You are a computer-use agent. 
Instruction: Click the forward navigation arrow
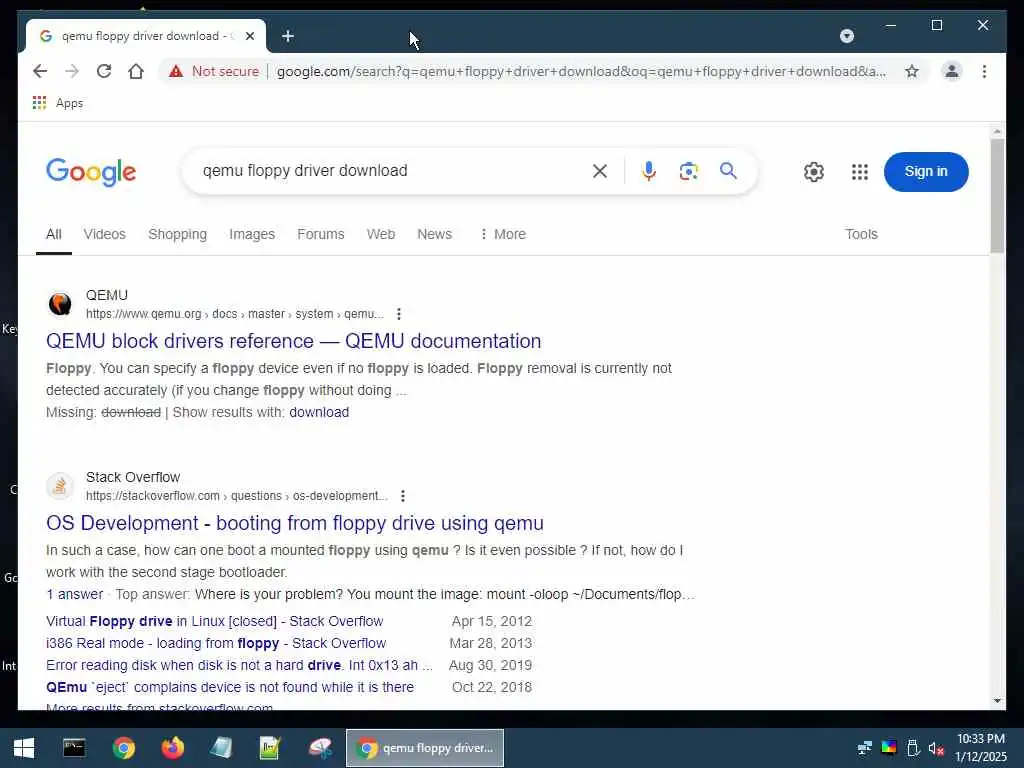pyautogui.click(x=72, y=71)
